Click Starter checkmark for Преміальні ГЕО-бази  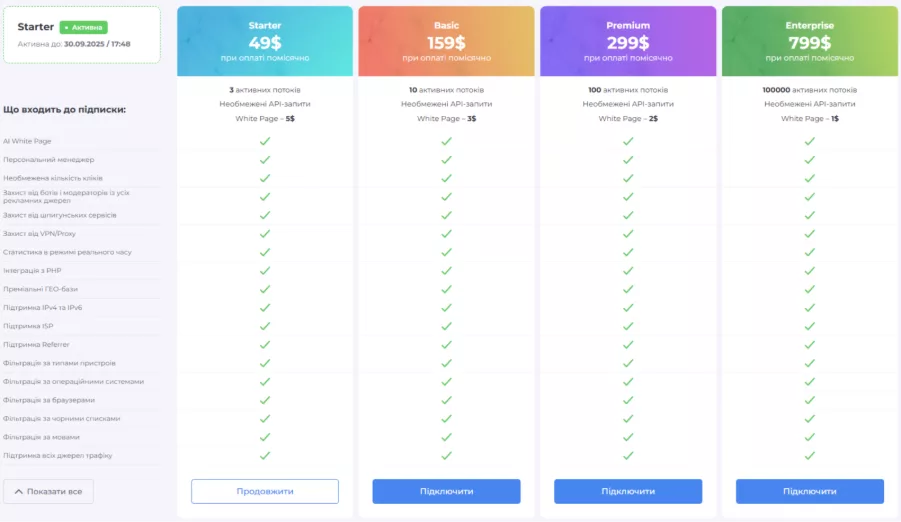coord(265,289)
